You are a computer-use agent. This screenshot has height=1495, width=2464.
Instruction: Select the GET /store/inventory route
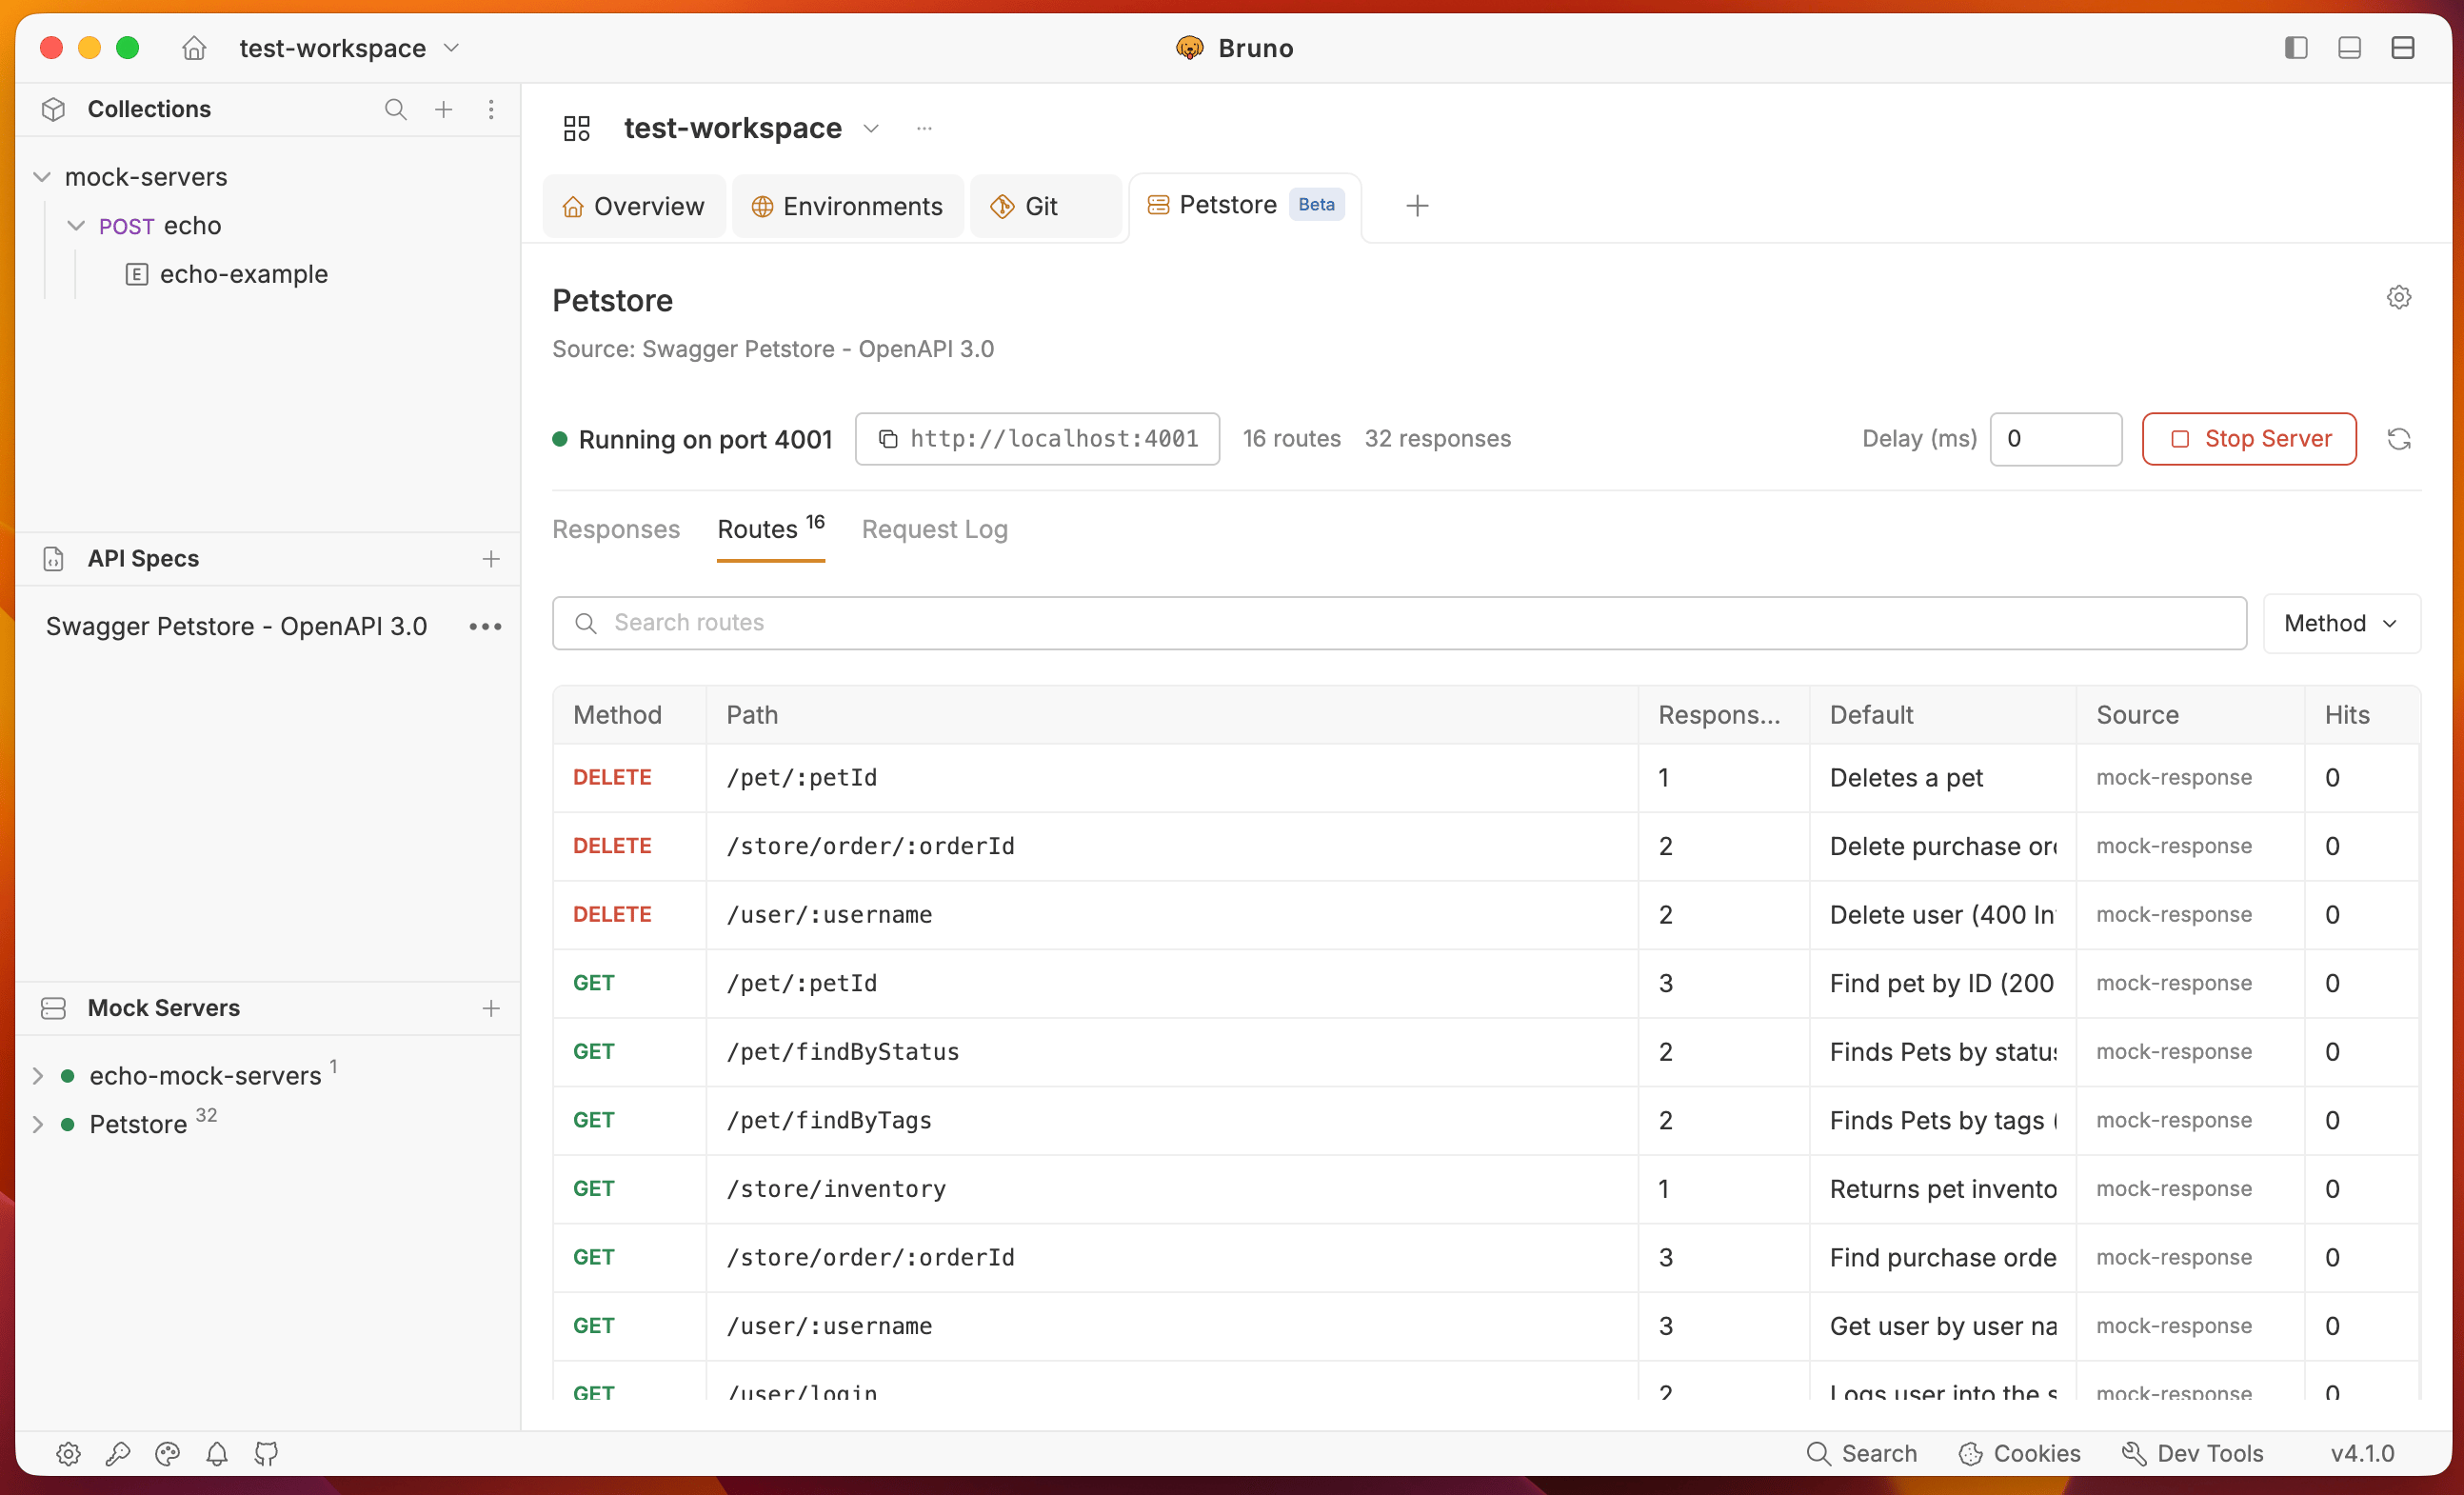tap(1486, 1189)
